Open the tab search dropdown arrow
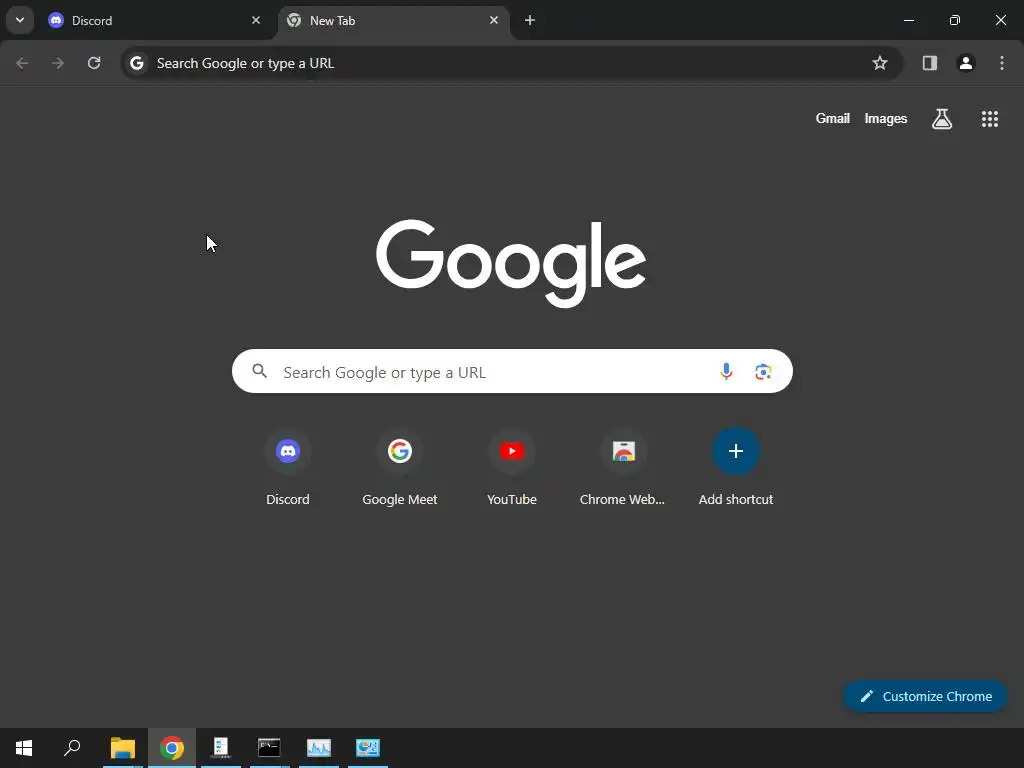Image resolution: width=1024 pixels, height=768 pixels. [x=20, y=20]
